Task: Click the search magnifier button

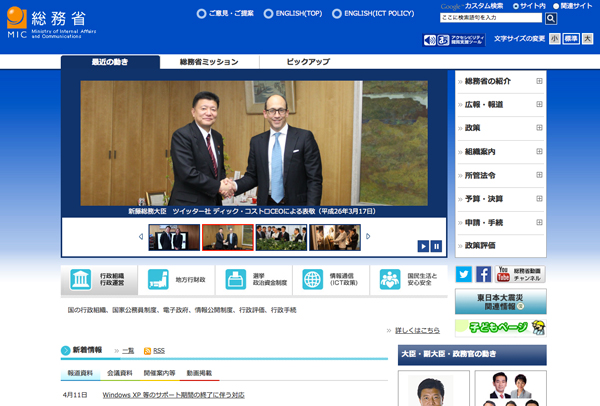Action: click(x=550, y=18)
